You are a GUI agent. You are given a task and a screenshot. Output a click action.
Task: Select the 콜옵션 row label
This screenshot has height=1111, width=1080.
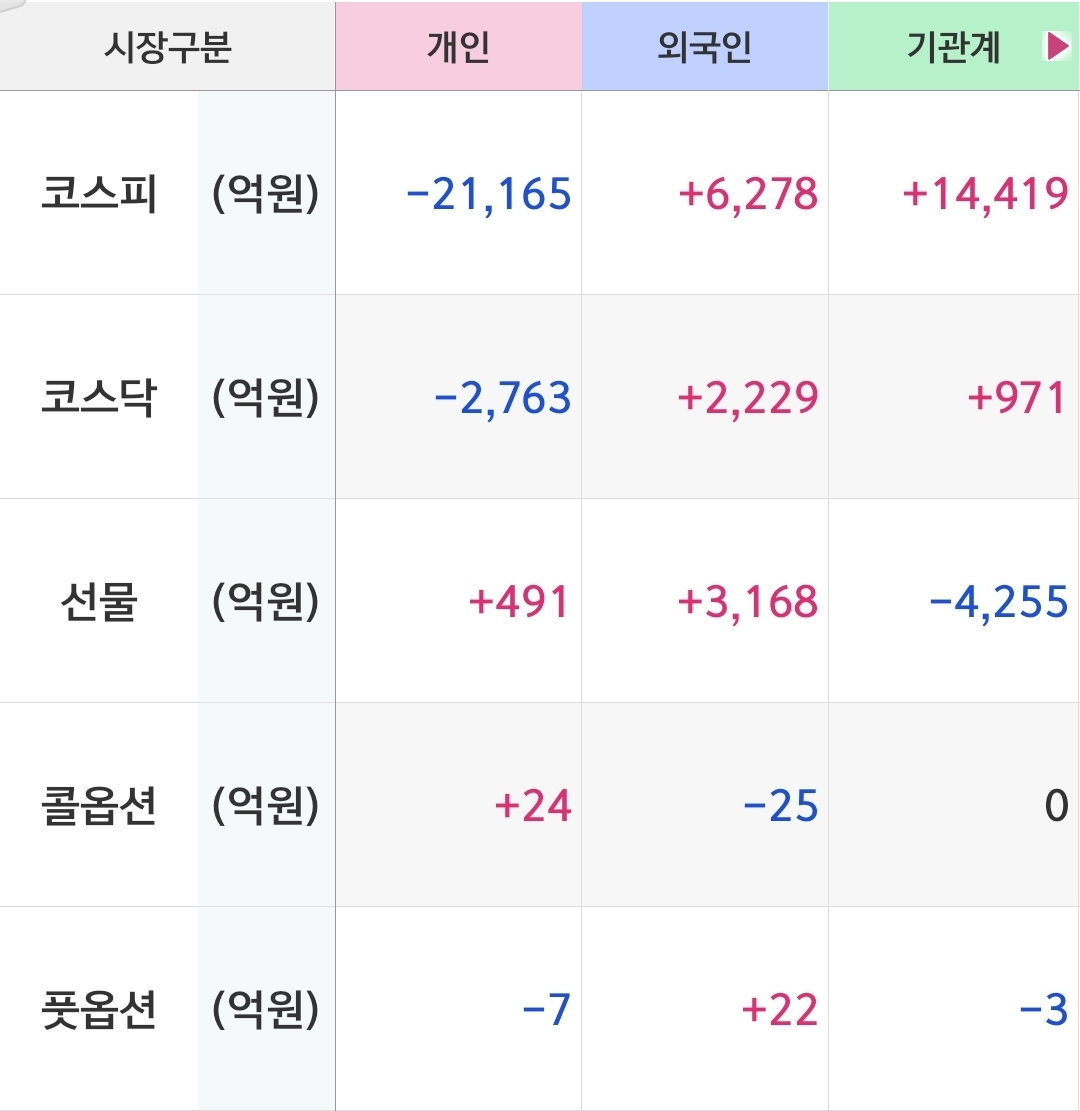coord(99,806)
